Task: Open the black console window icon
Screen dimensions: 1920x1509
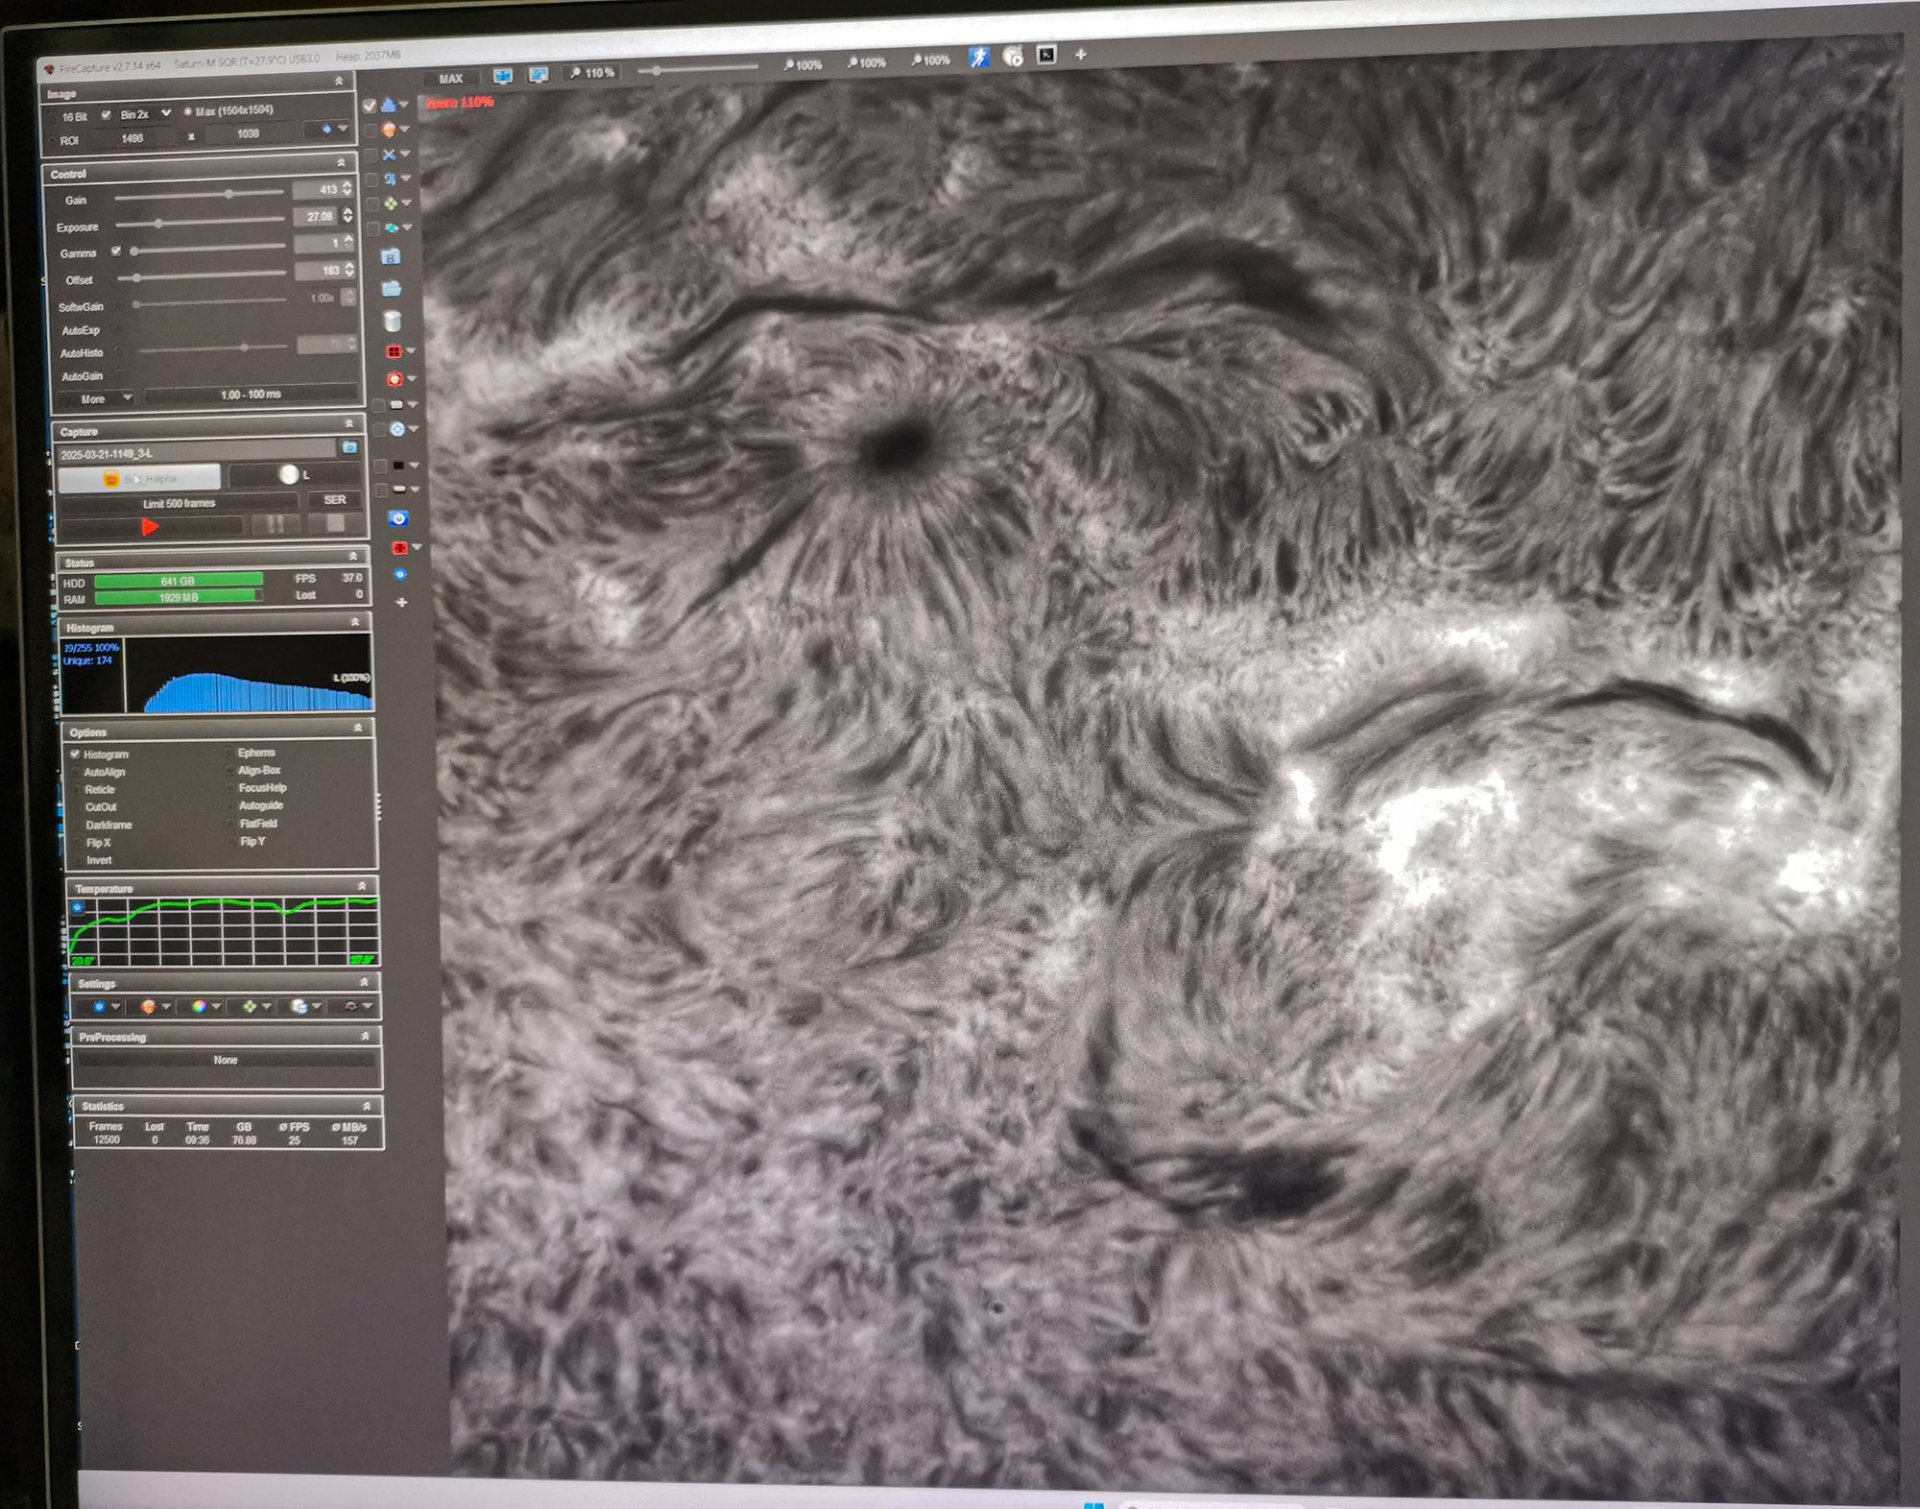Action: click(1046, 54)
